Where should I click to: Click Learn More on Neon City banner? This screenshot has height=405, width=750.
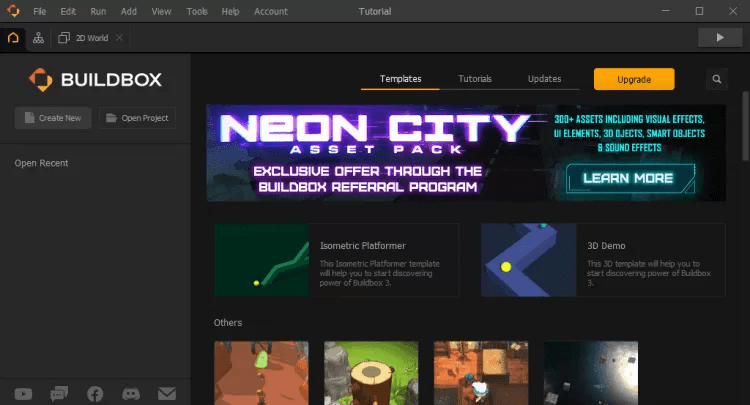click(630, 178)
